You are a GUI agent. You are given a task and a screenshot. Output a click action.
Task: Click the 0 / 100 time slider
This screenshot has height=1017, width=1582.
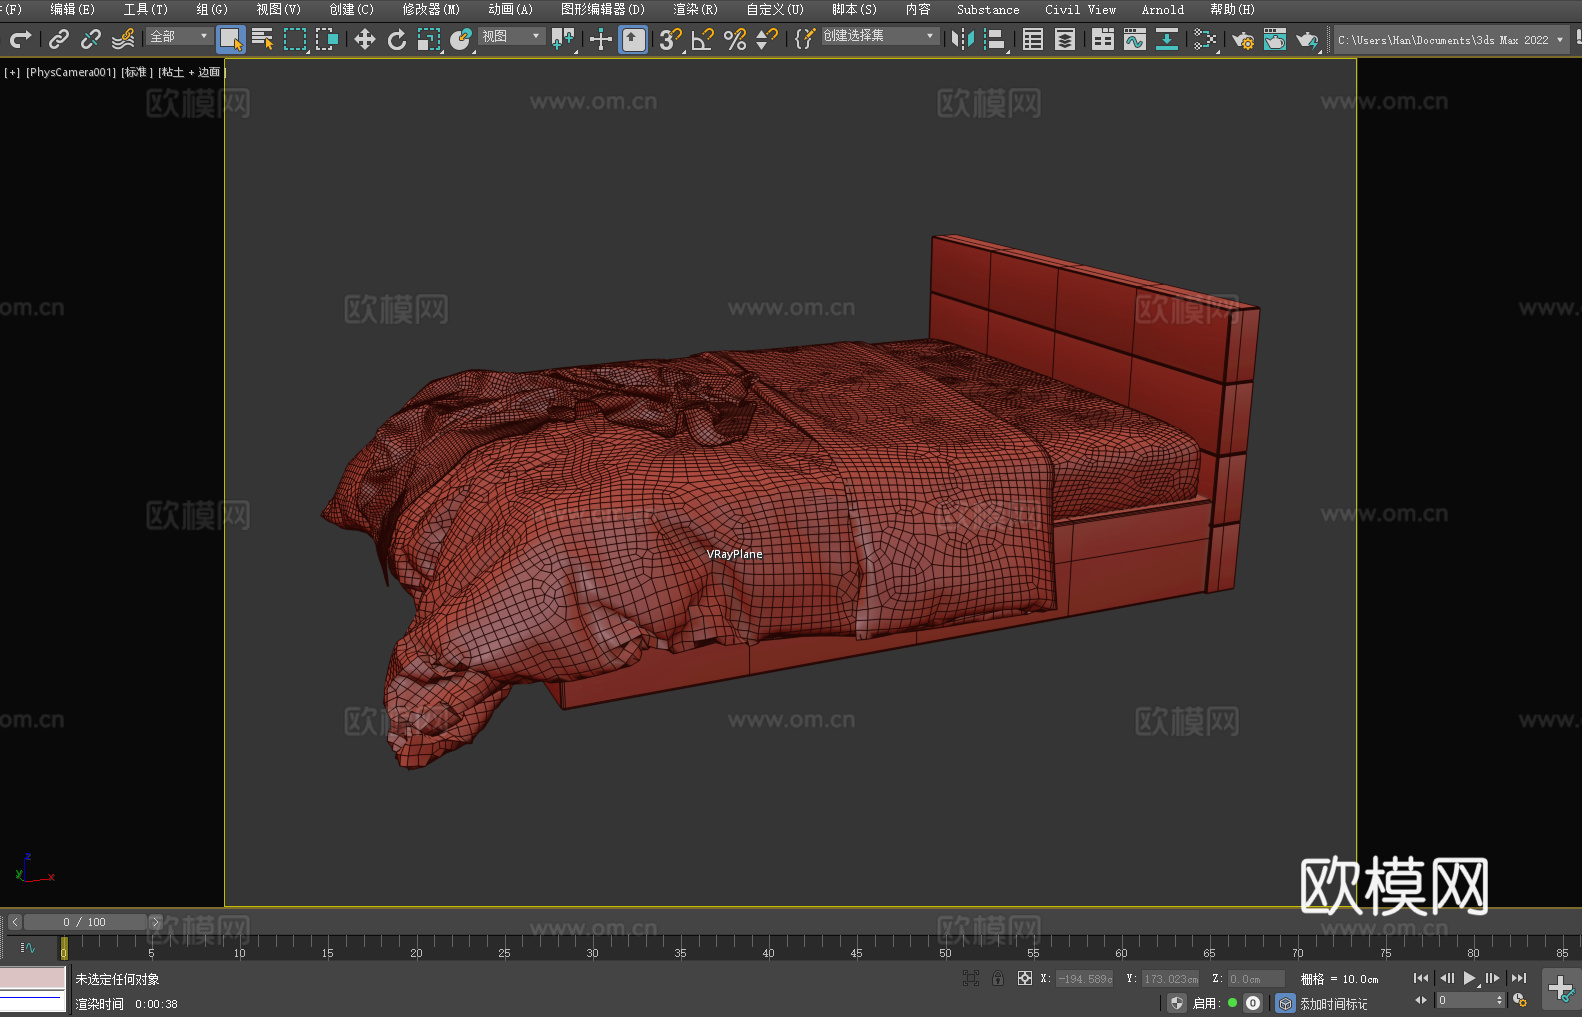coord(85,922)
